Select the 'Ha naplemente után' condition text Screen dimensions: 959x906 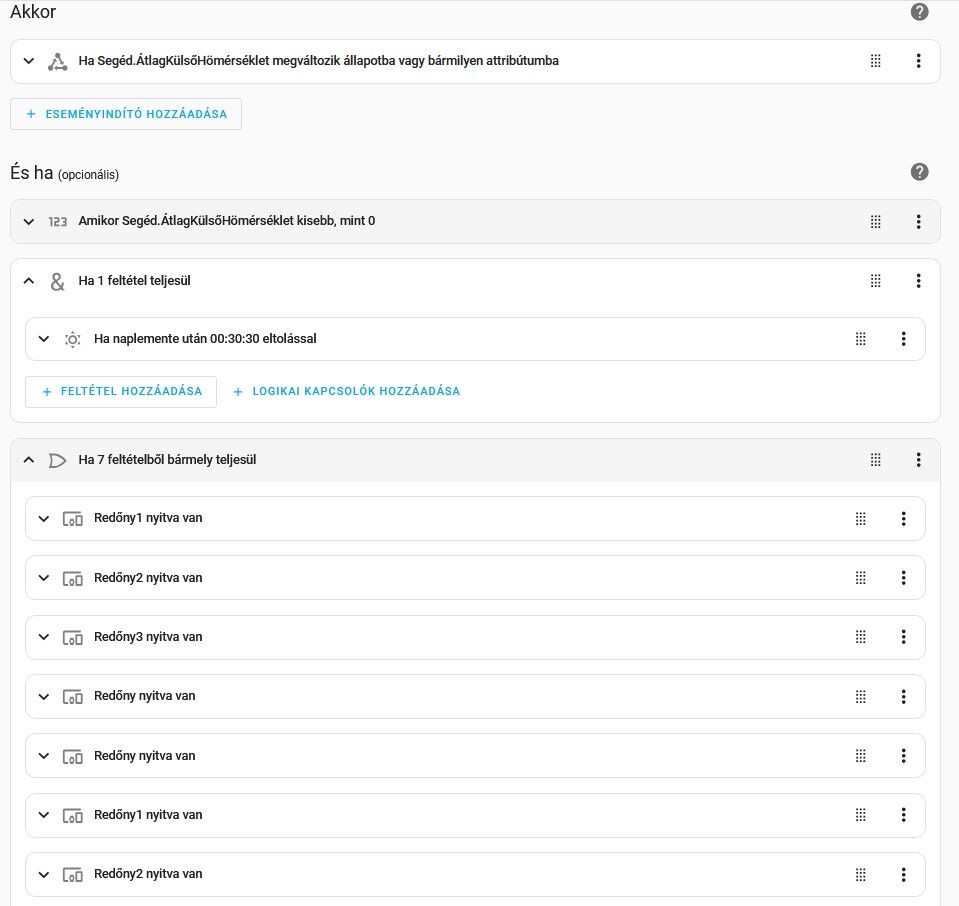(x=205, y=339)
